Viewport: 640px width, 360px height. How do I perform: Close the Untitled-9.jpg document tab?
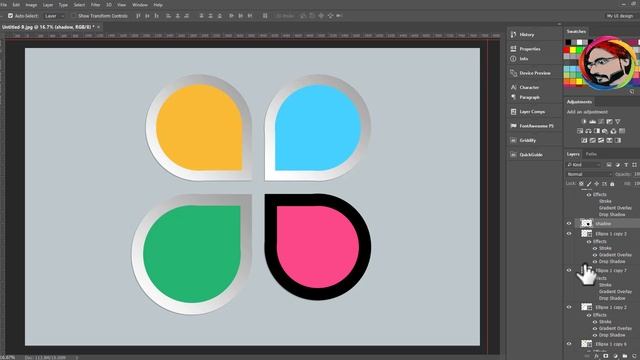[x=98, y=27]
